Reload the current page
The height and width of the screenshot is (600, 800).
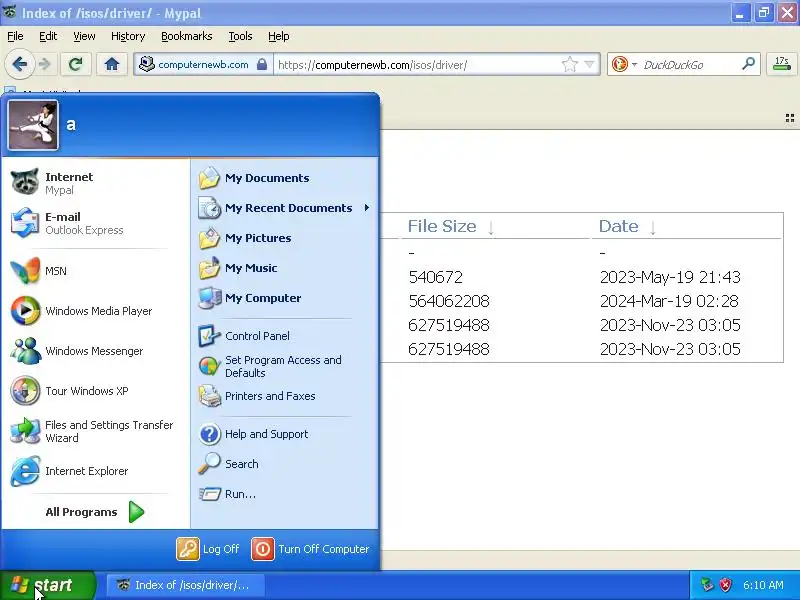pos(76,64)
